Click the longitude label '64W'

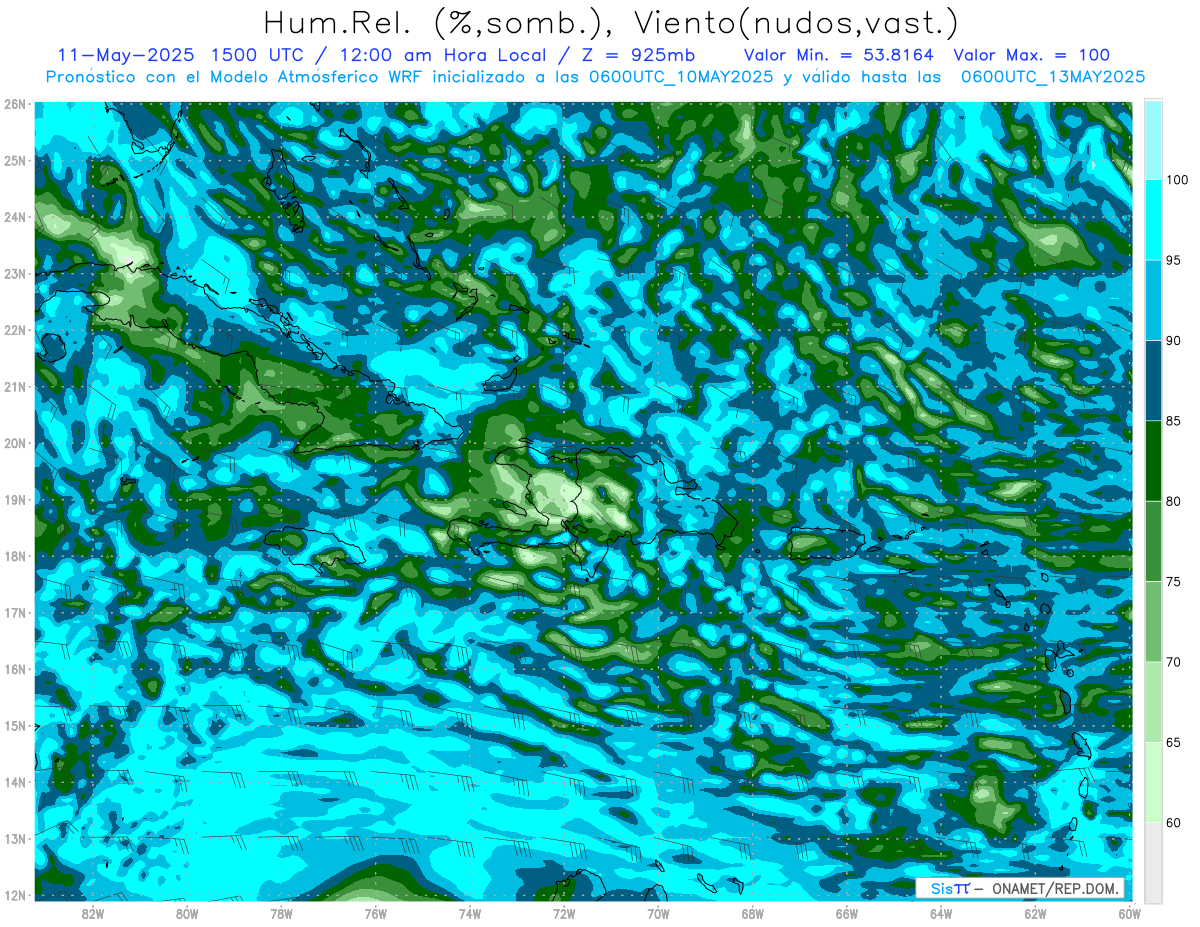(x=941, y=913)
